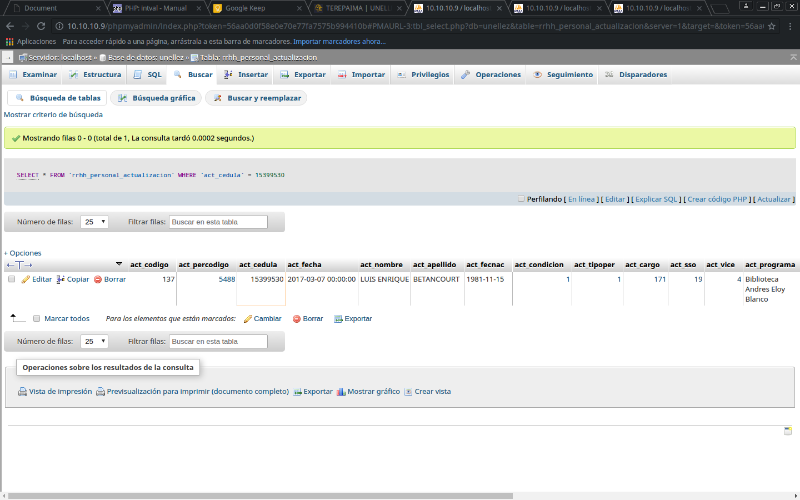Click the browser back arrow
This screenshot has width=800, height=500.
click(10, 26)
